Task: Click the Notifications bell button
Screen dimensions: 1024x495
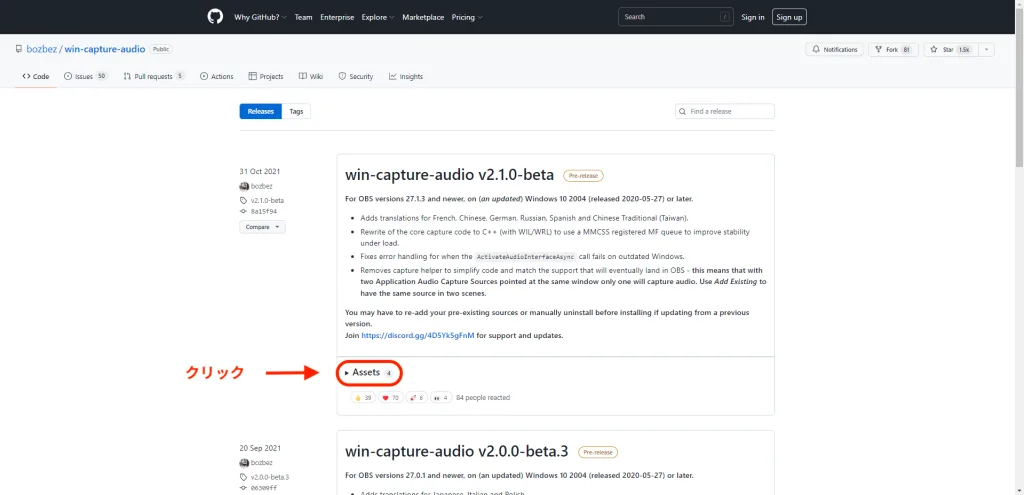Action: (835, 50)
